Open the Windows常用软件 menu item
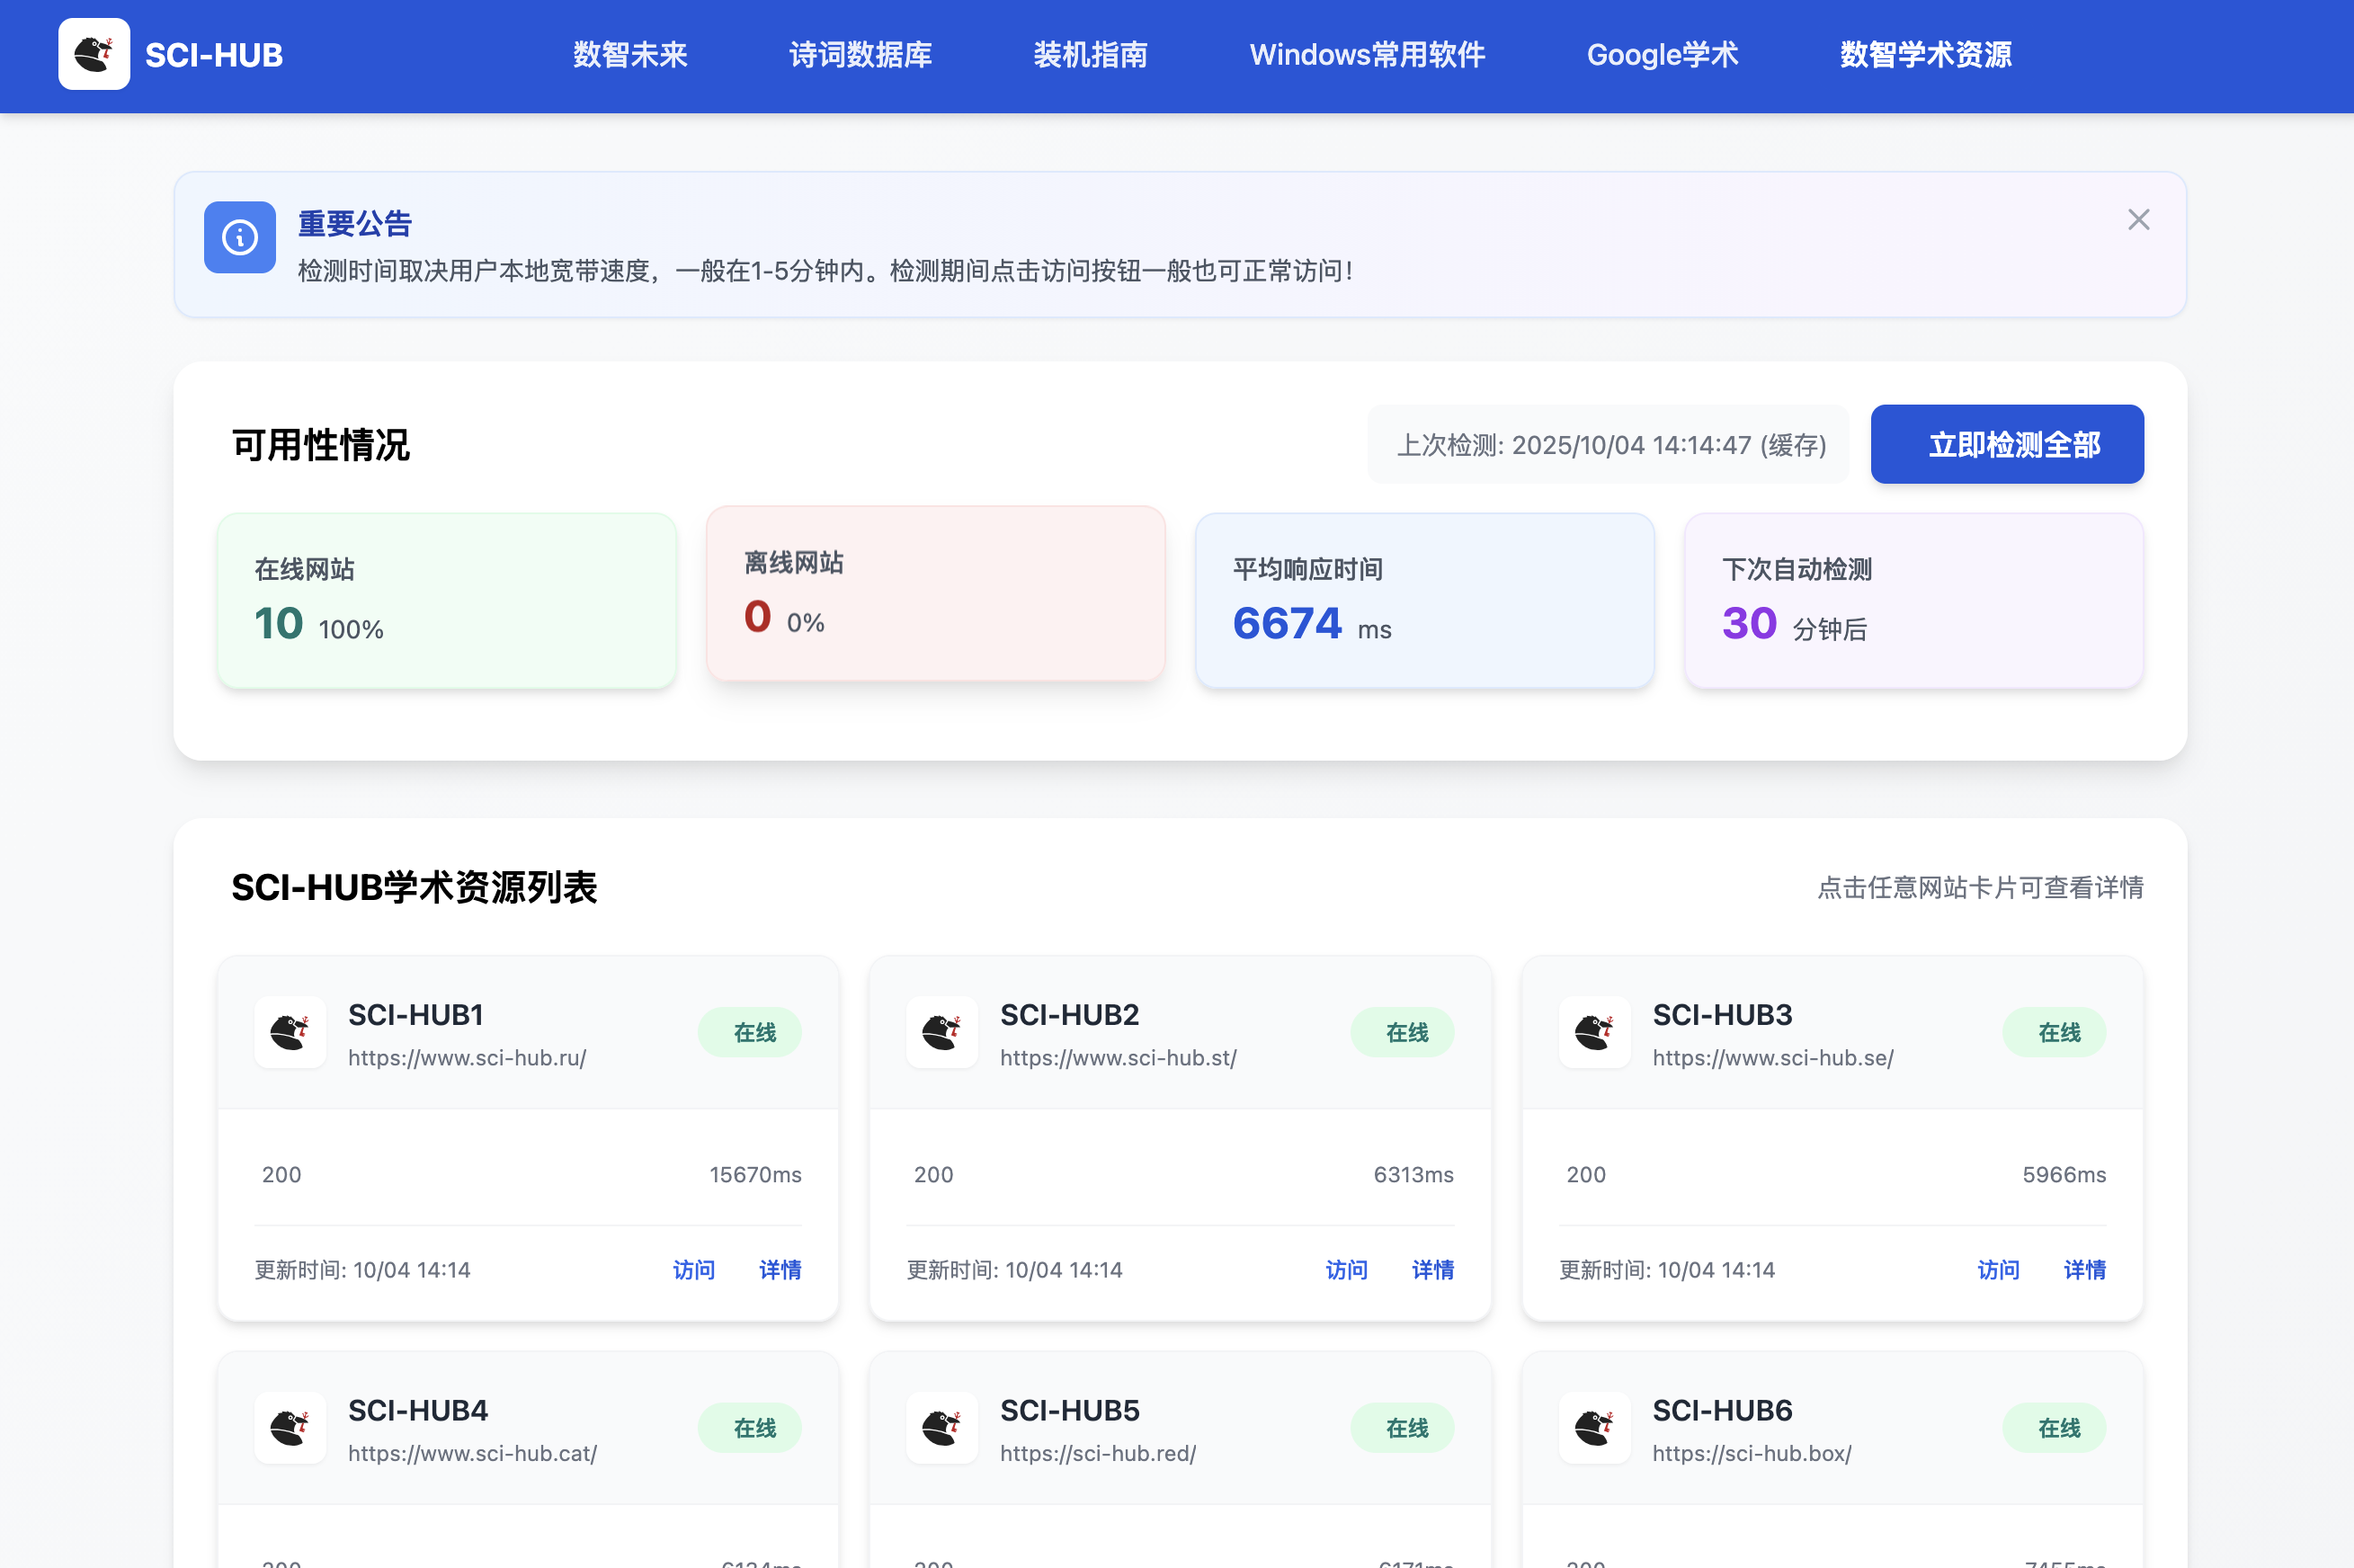Image resolution: width=2354 pixels, height=1568 pixels. click(1366, 55)
